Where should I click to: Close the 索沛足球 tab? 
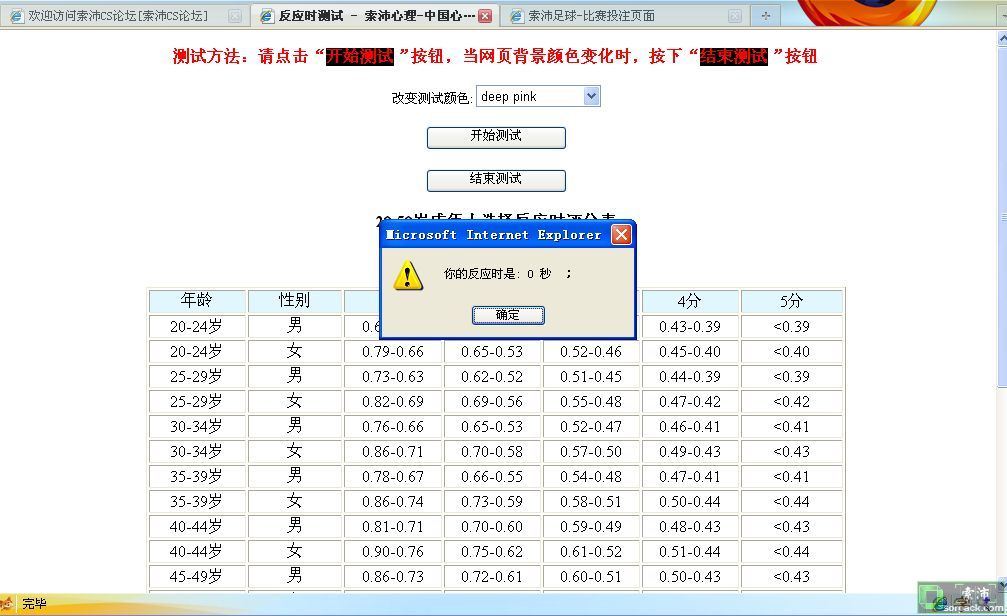pyautogui.click(x=735, y=16)
